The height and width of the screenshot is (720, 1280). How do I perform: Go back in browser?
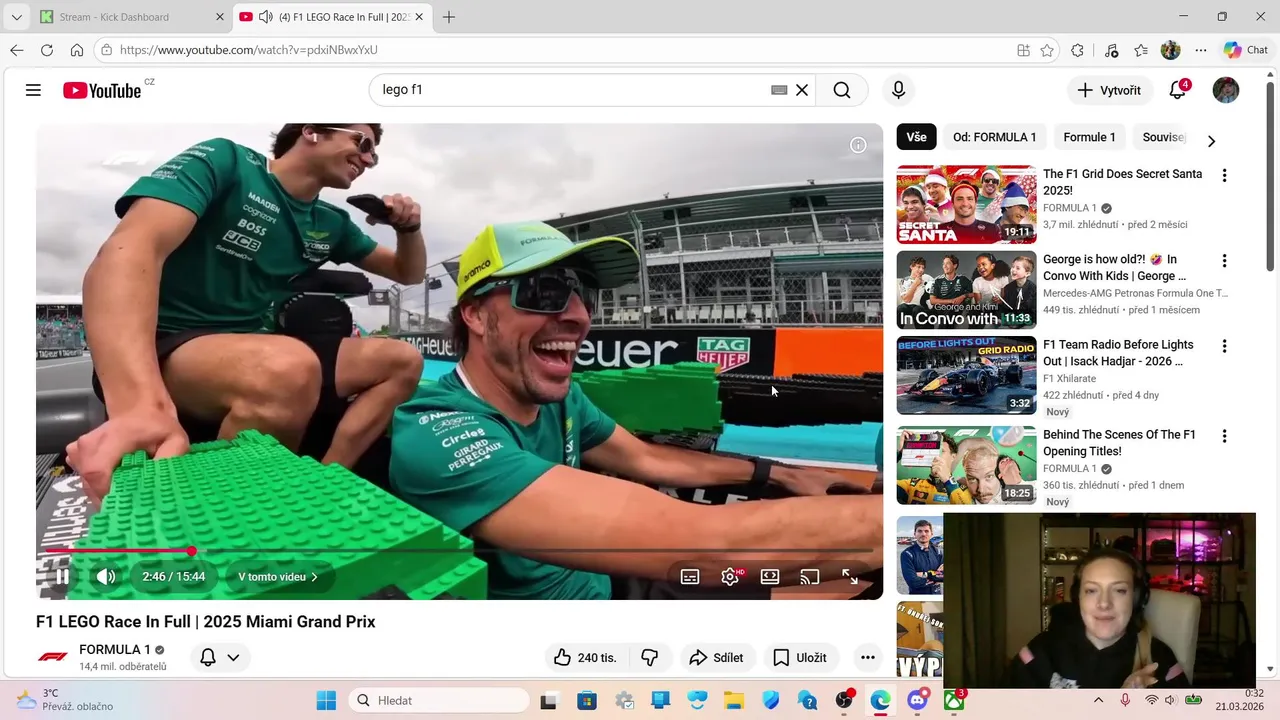click(17, 50)
